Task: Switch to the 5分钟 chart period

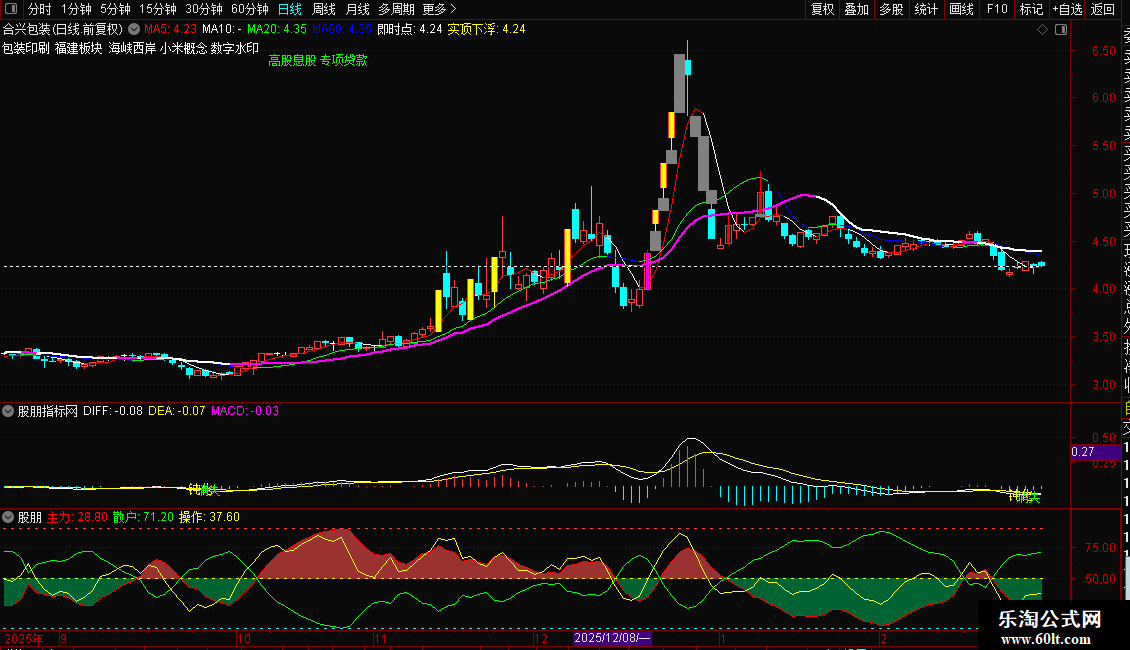Action: 115,9
